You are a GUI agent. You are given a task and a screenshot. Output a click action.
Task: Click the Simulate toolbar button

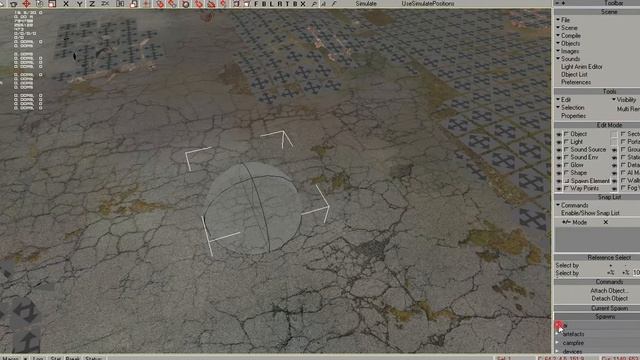point(366,4)
